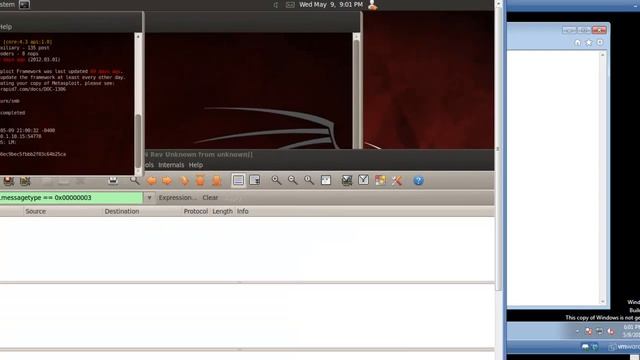Image resolution: width=640 pixels, height=360 pixels.
Task: Sort by the Destination column header
Action: pos(122,211)
